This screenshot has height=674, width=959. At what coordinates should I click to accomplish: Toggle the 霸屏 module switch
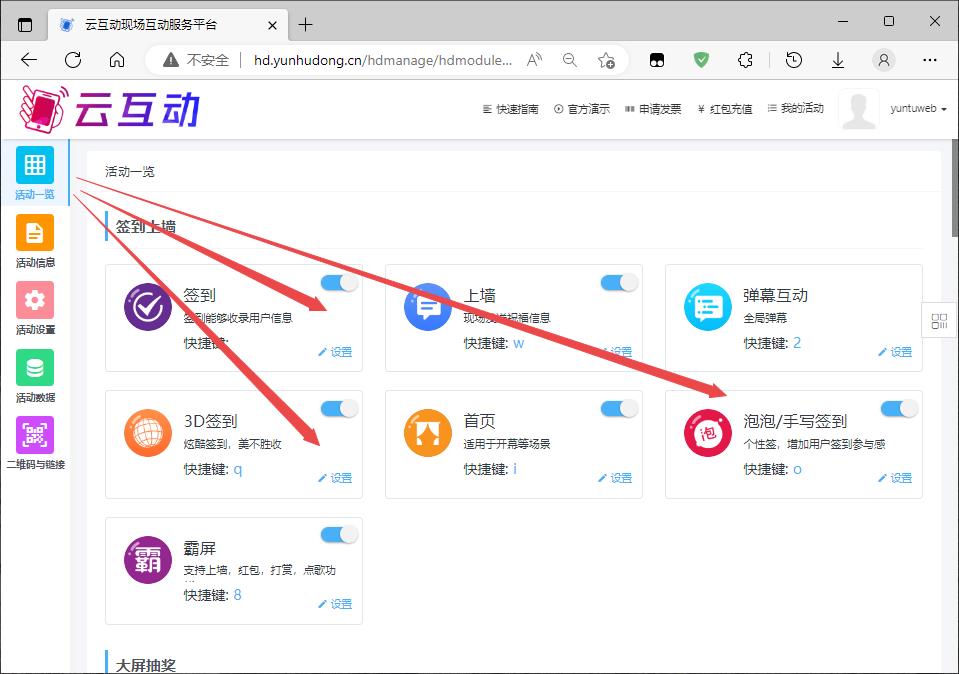click(339, 535)
